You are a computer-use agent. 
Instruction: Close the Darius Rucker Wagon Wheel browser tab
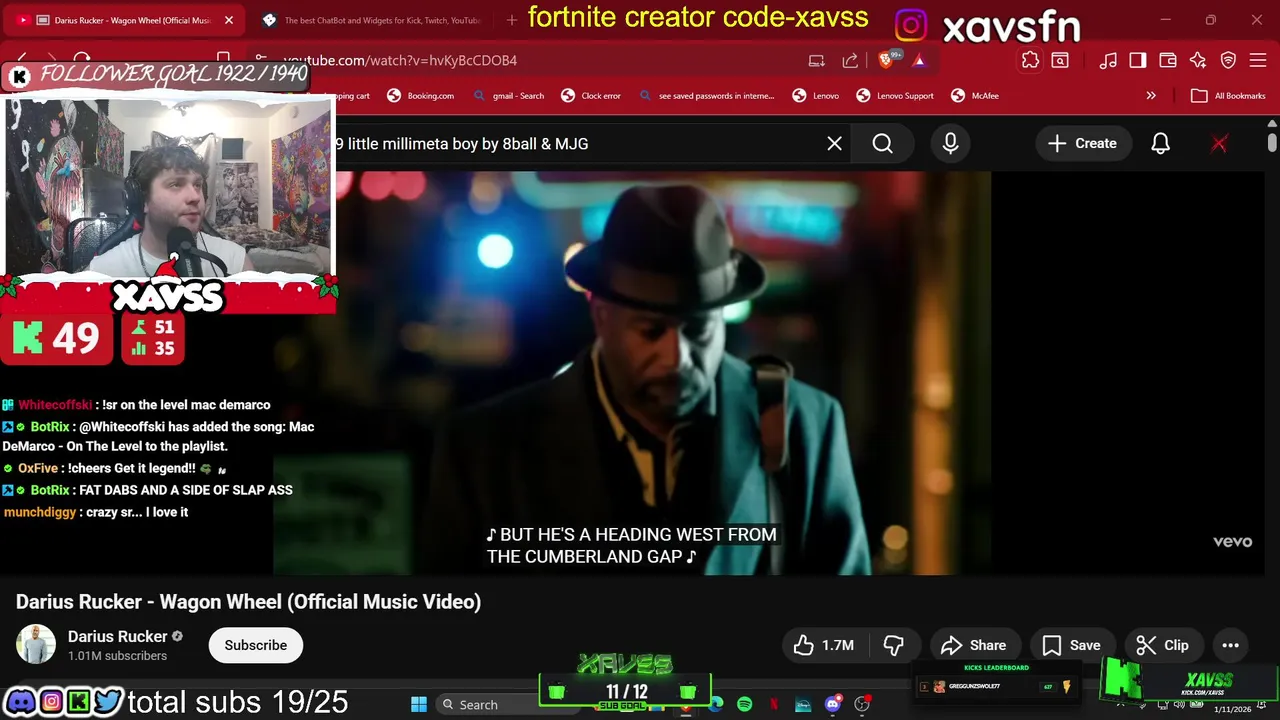click(229, 20)
